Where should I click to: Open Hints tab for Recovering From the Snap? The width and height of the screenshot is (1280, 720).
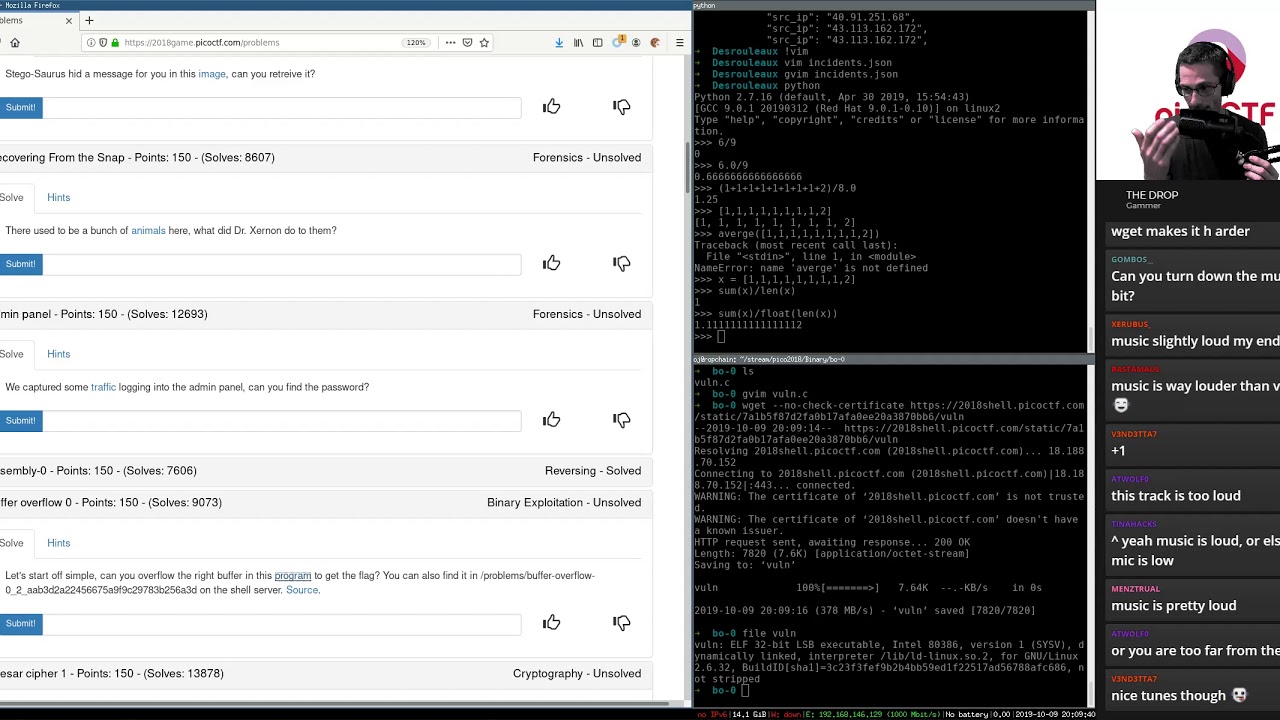58,198
